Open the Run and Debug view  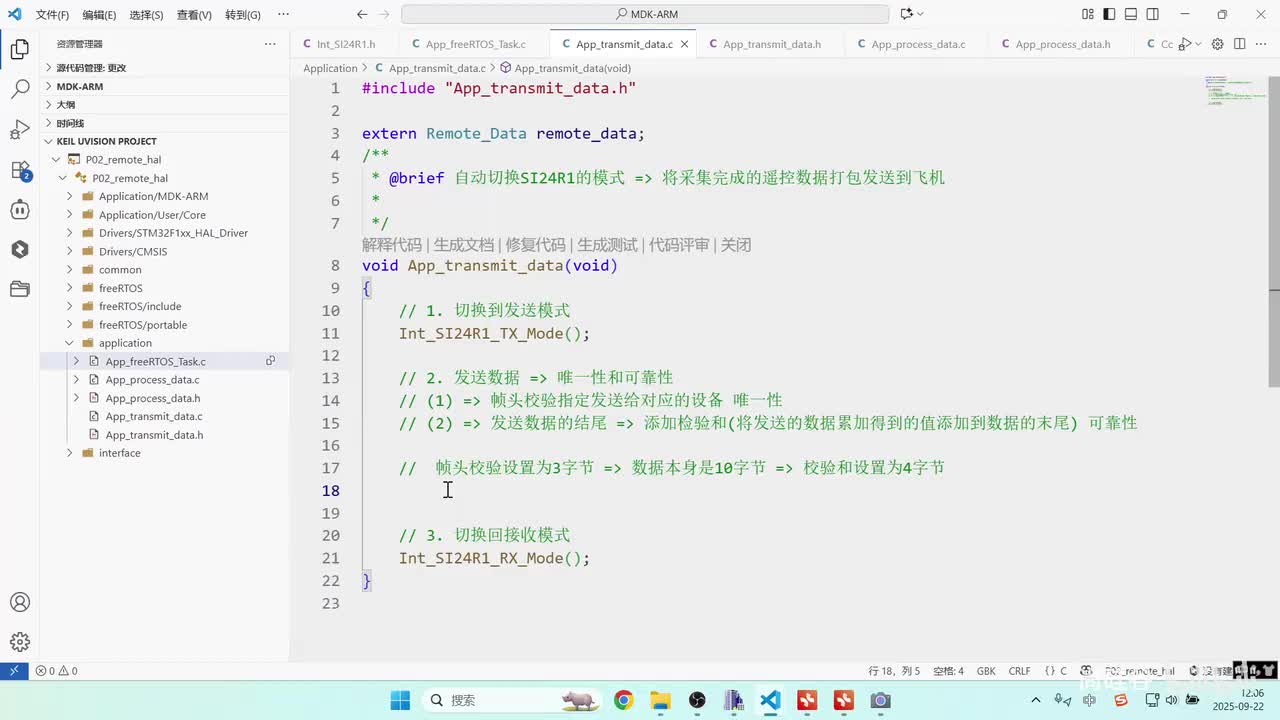(x=19, y=129)
